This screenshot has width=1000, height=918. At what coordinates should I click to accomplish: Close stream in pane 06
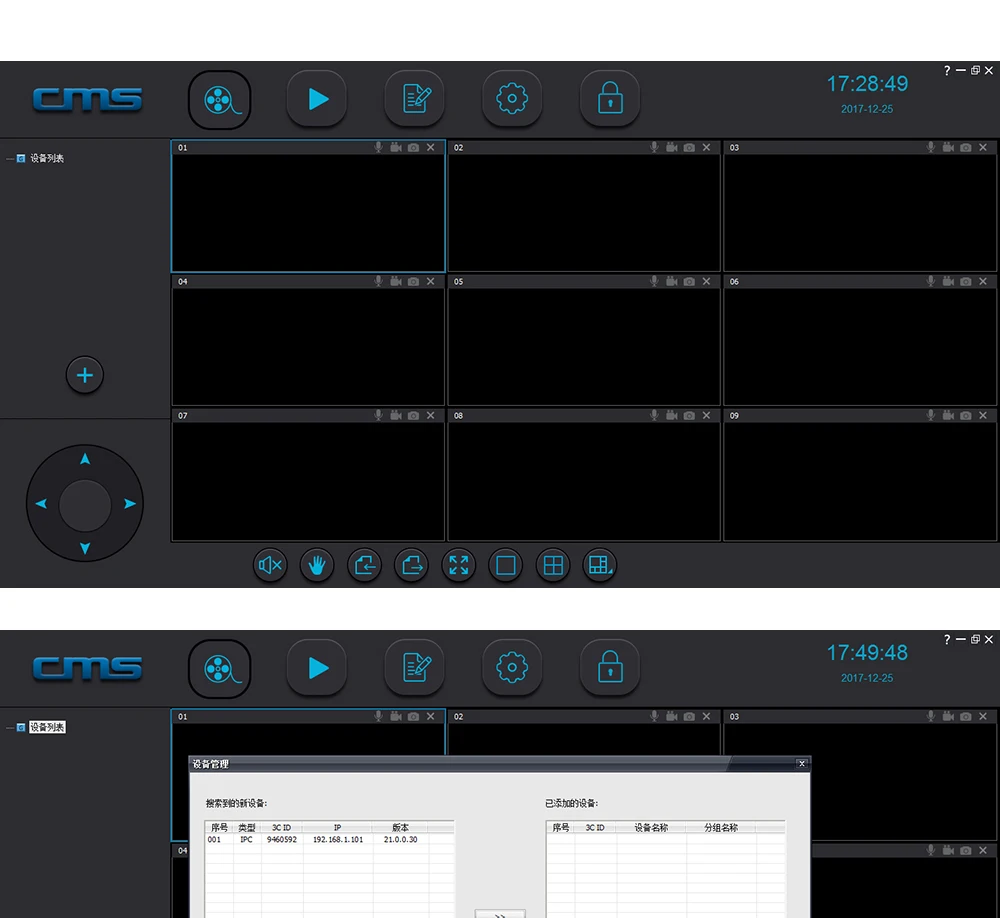pos(983,281)
